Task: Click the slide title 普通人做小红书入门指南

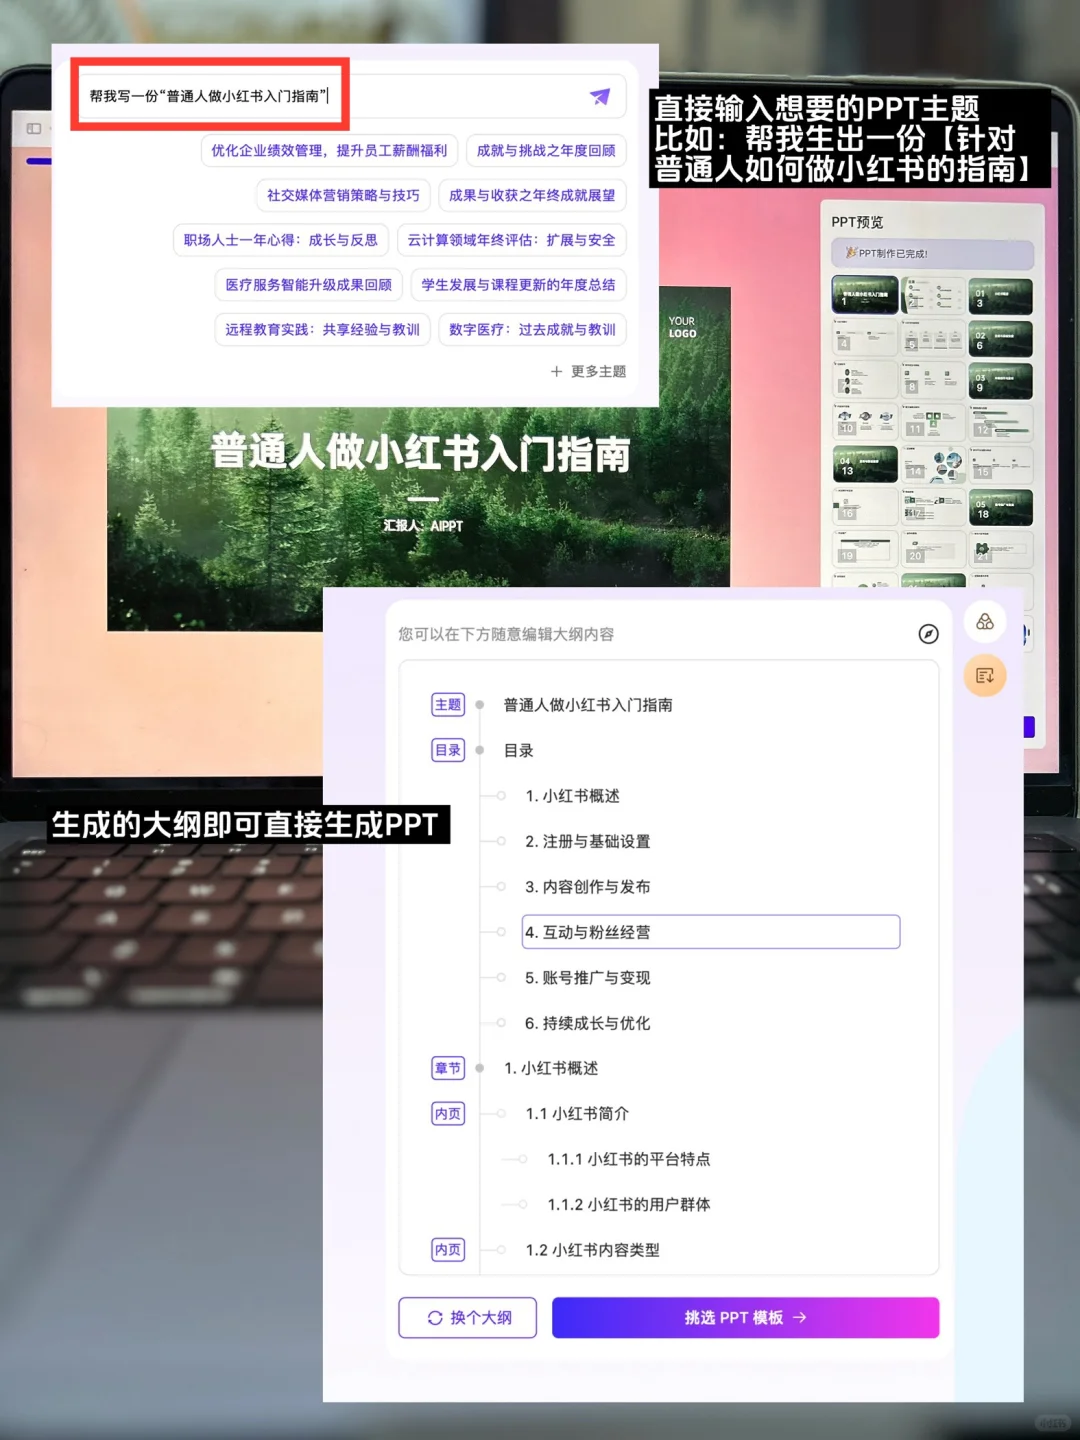Action: 421,454
